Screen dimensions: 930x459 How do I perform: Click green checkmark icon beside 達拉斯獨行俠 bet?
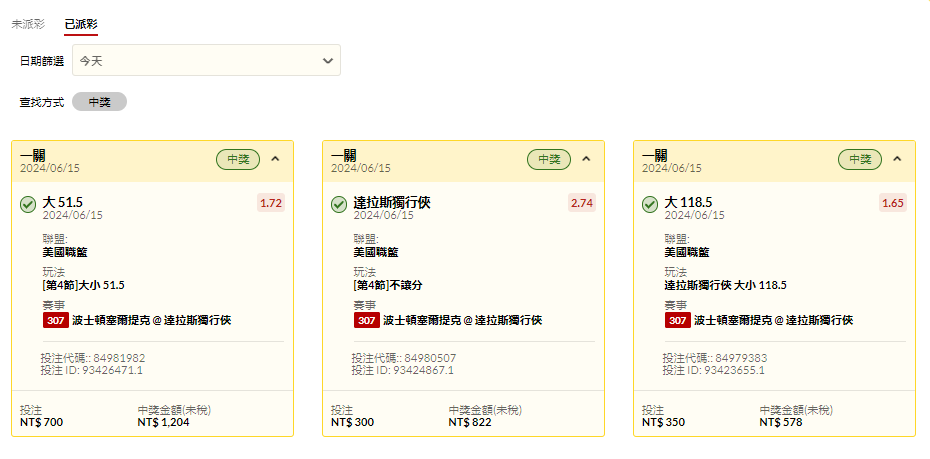pyautogui.click(x=339, y=205)
